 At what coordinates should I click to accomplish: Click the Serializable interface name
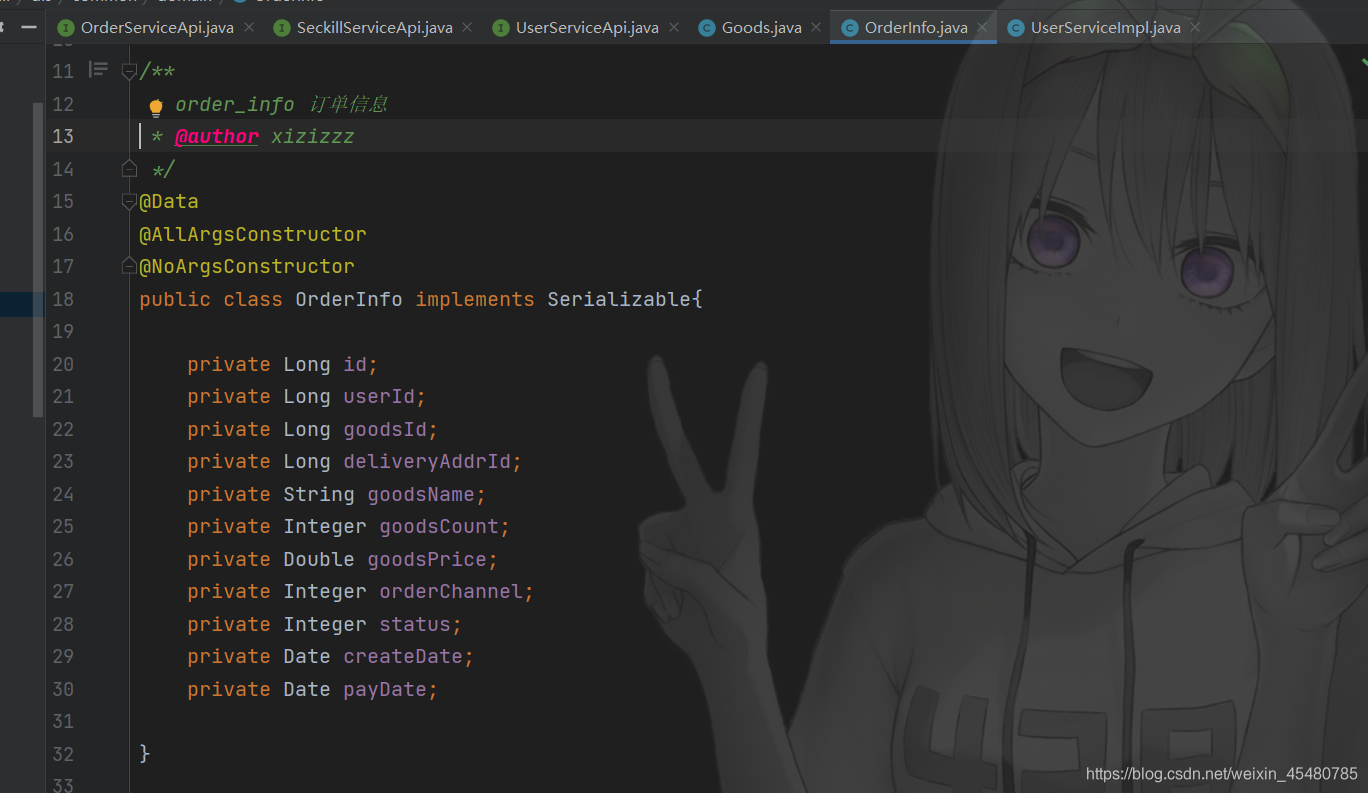619,299
